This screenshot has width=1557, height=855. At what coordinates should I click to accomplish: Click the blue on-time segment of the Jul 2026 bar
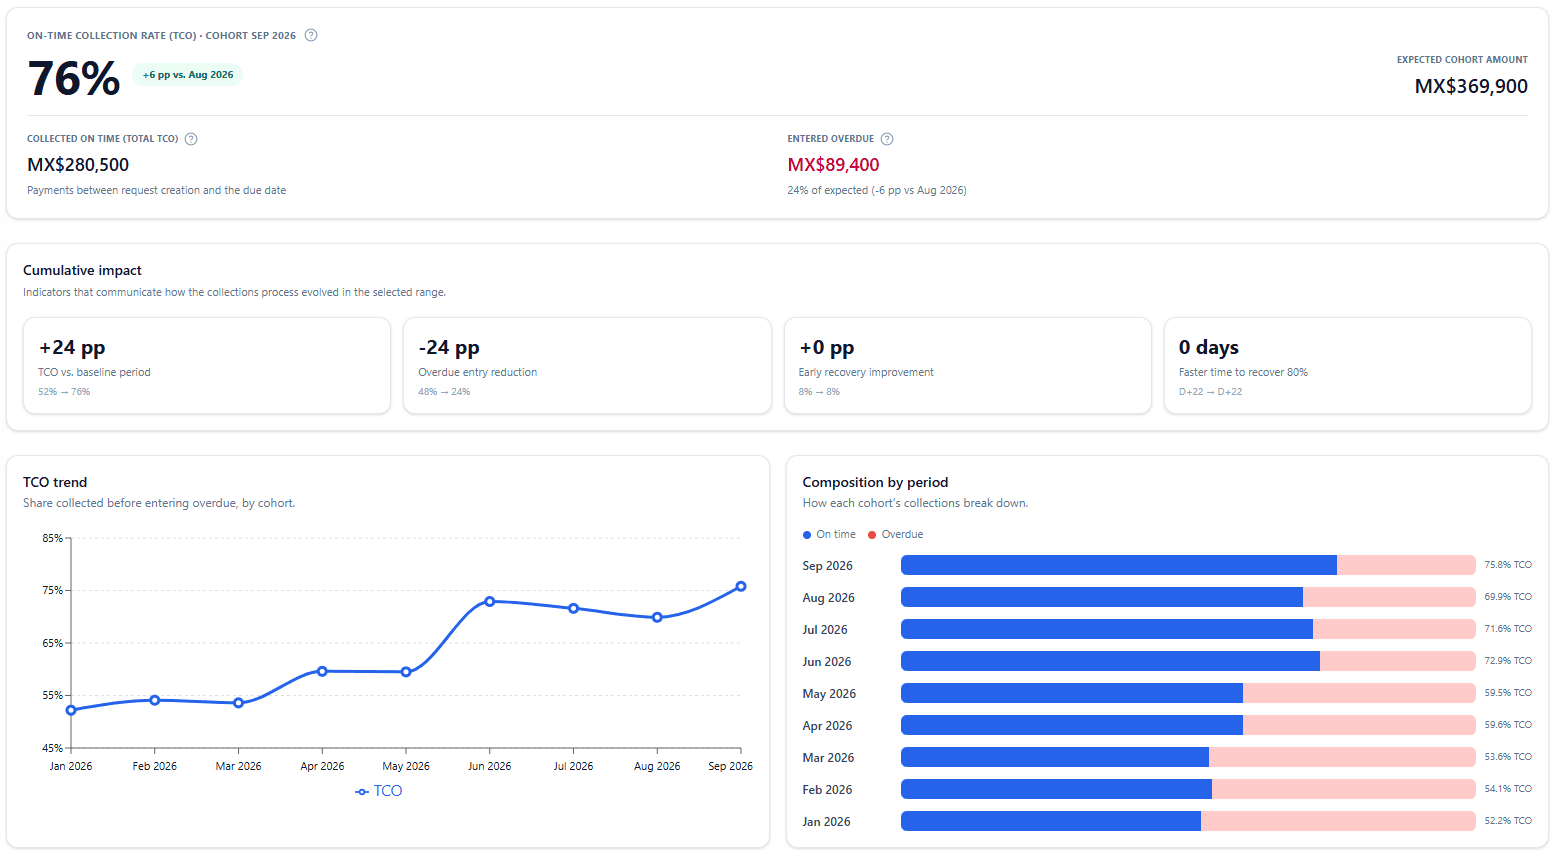[1107, 629]
